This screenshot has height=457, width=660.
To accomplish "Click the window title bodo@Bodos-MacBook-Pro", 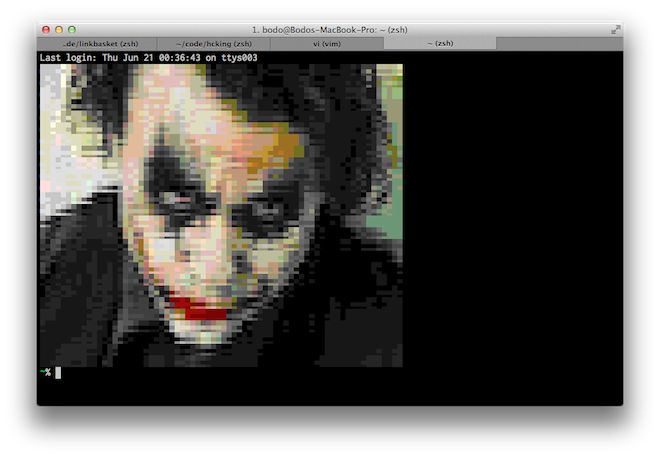I will coord(330,30).
